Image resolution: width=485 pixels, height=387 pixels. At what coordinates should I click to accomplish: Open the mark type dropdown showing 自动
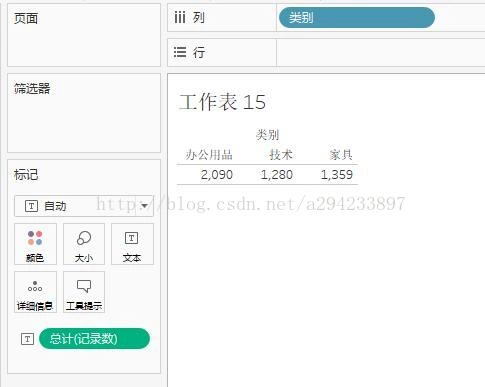pos(84,206)
